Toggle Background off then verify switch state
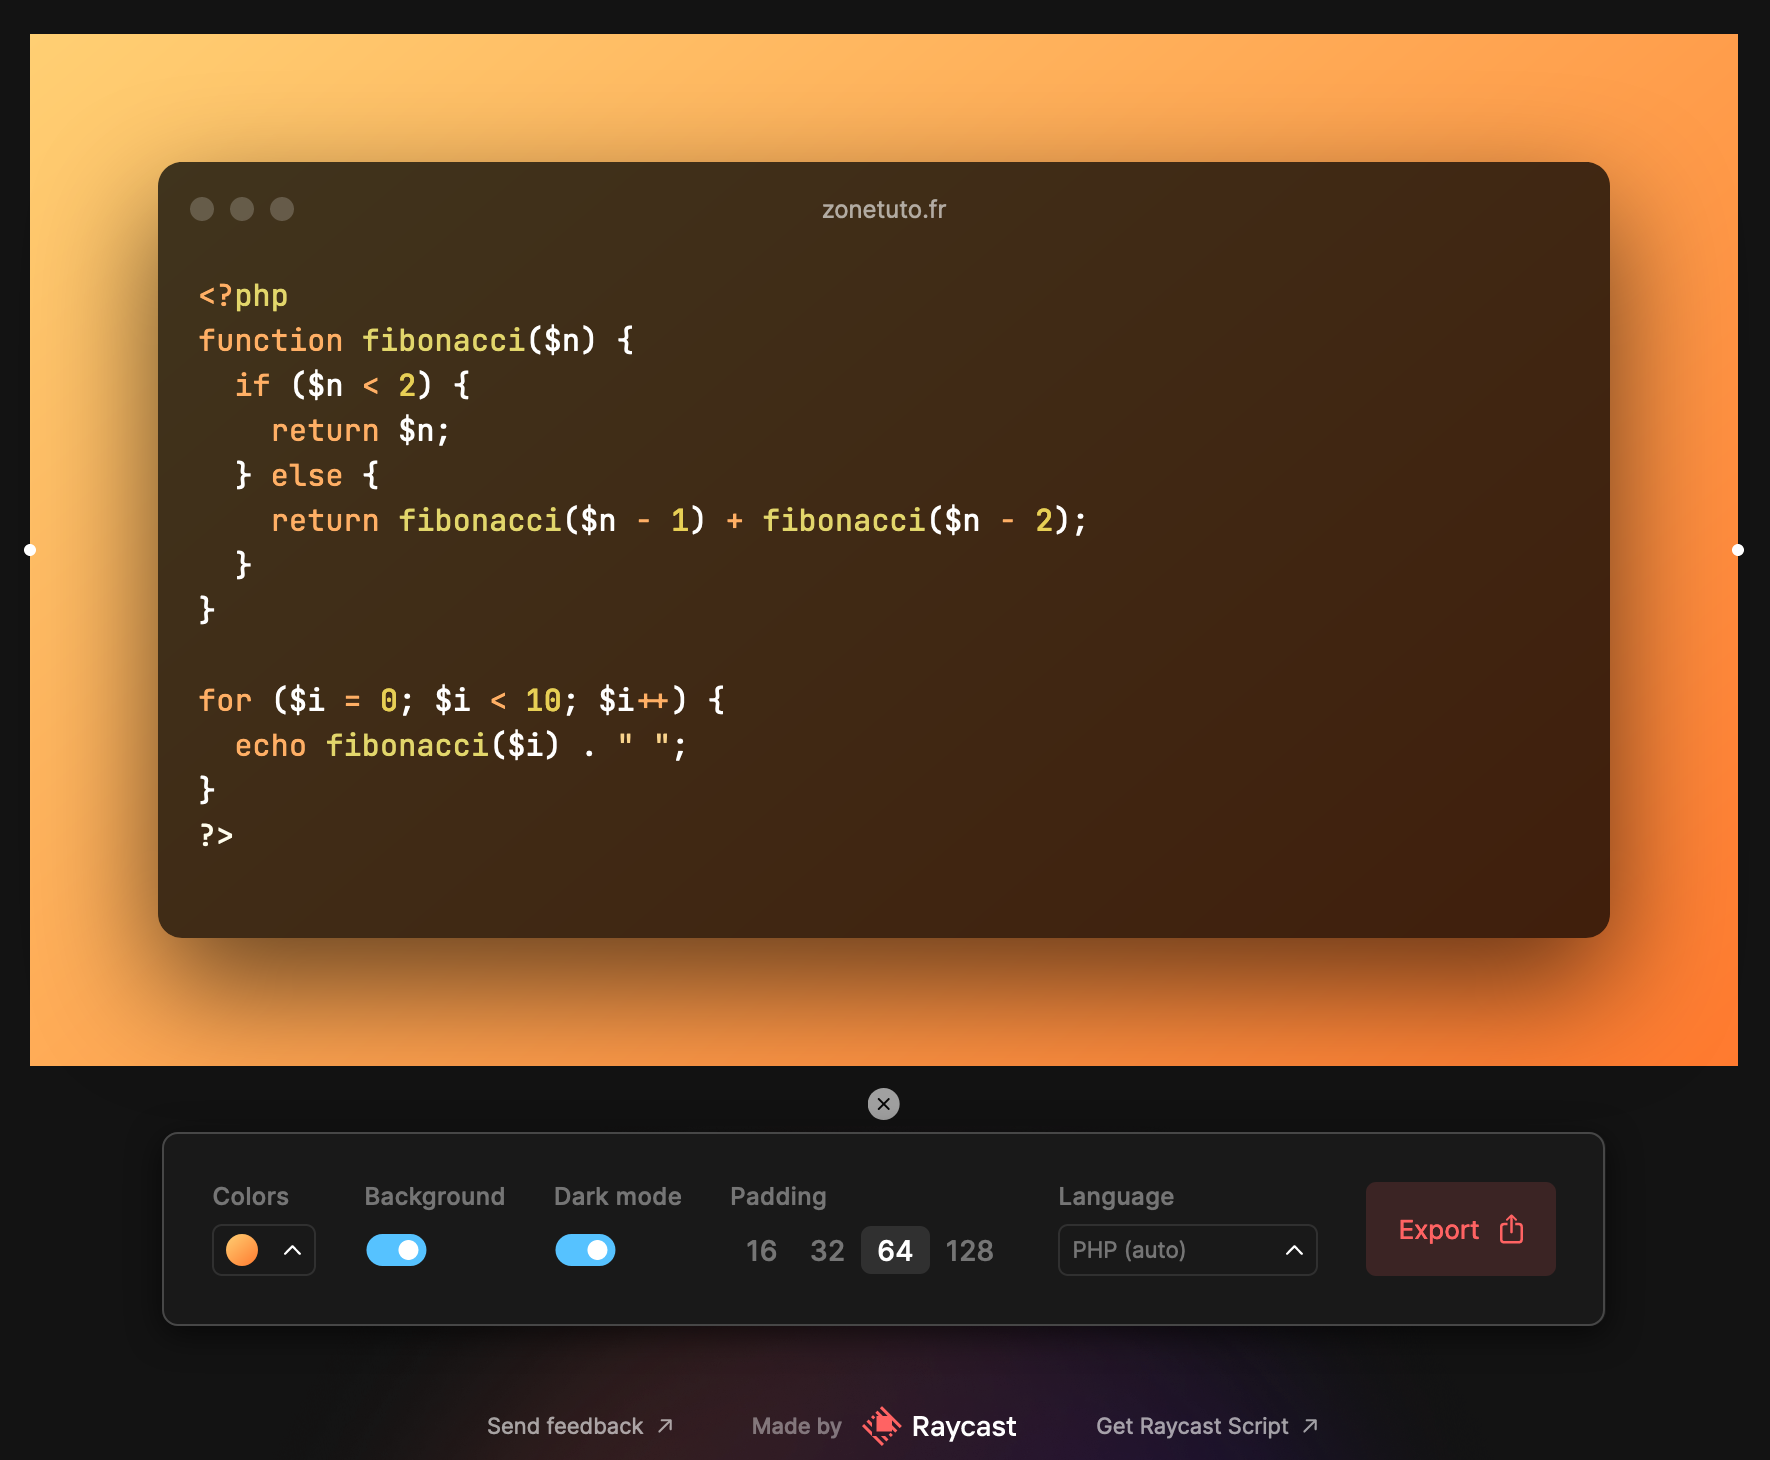 point(396,1250)
